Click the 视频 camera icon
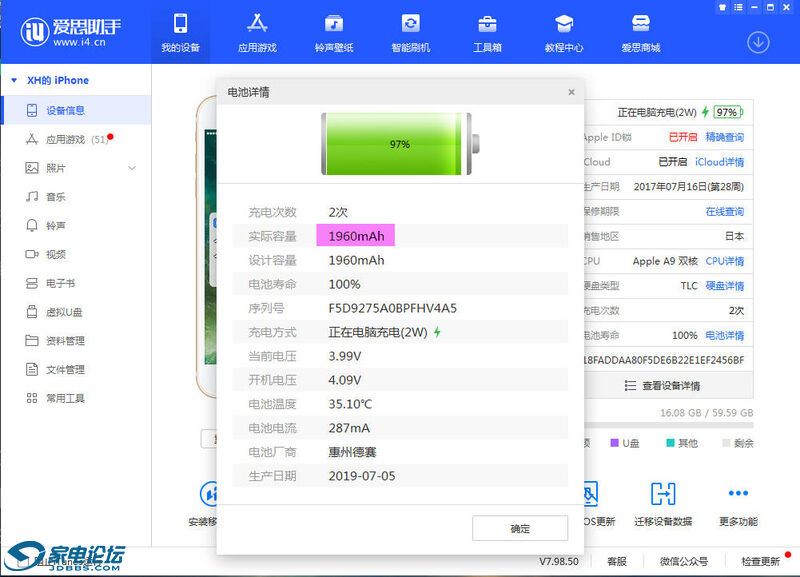Image resolution: width=800 pixels, height=577 pixels. click(32, 254)
